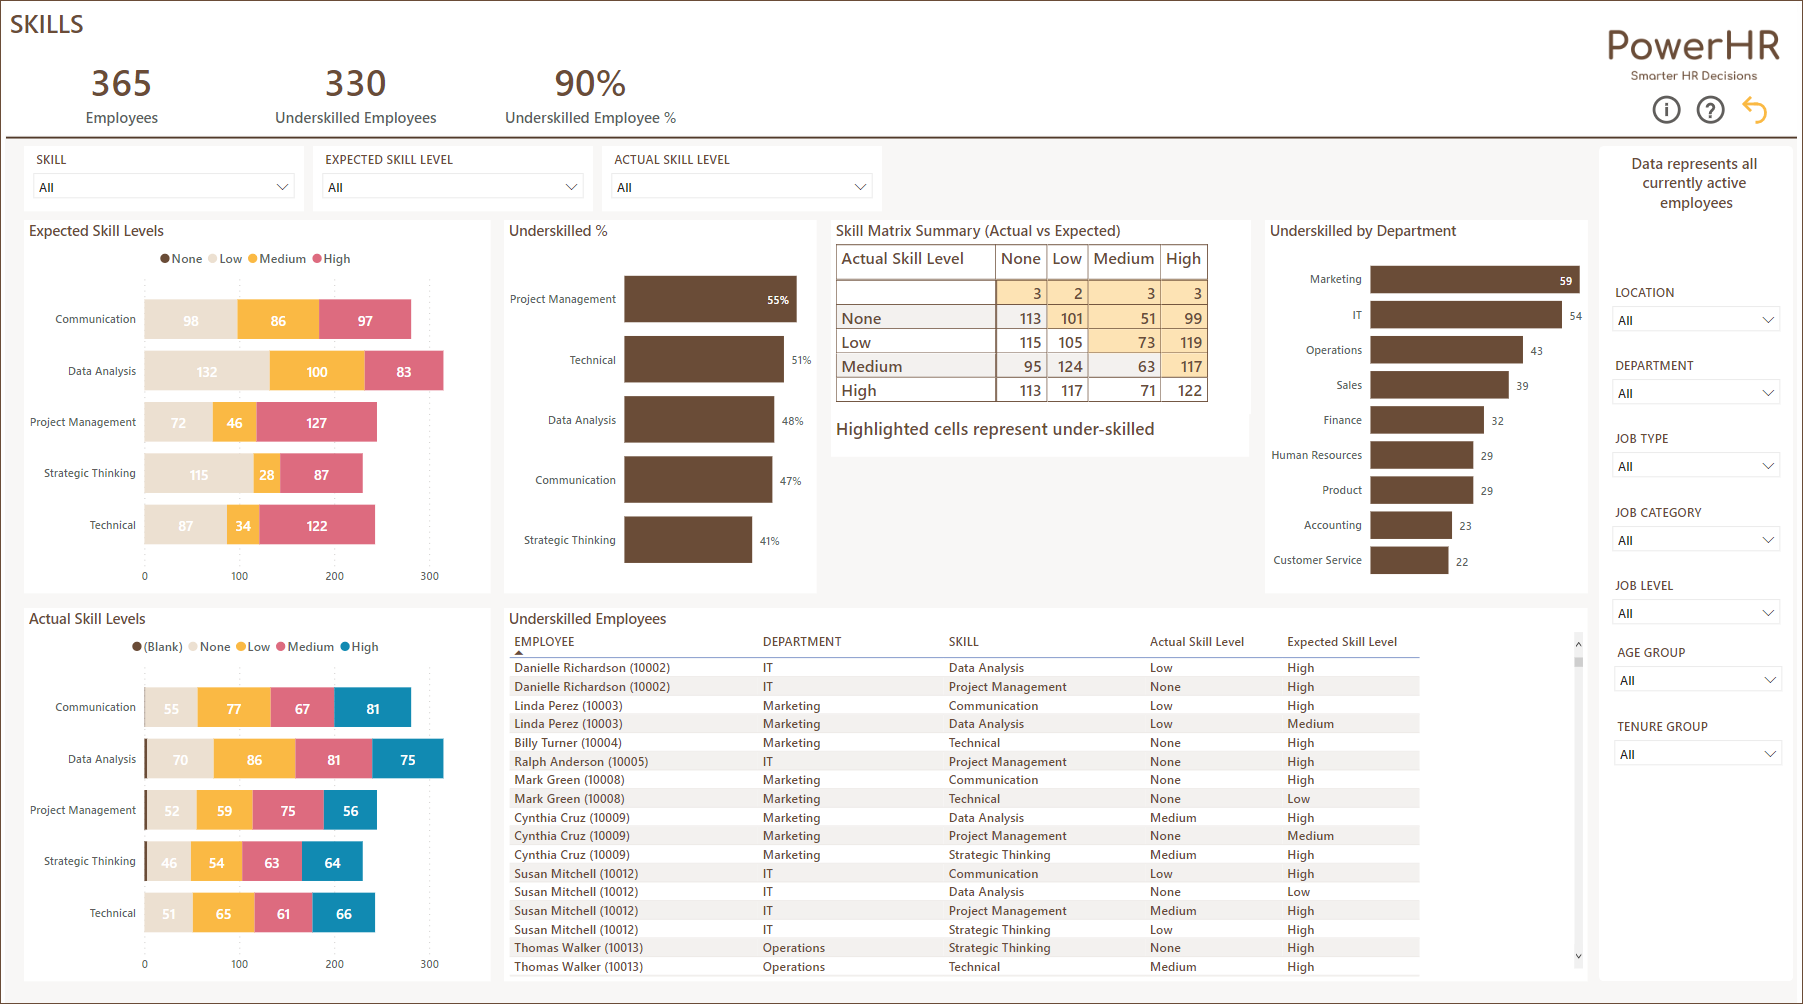Open the help question mark icon

pyautogui.click(x=1710, y=110)
